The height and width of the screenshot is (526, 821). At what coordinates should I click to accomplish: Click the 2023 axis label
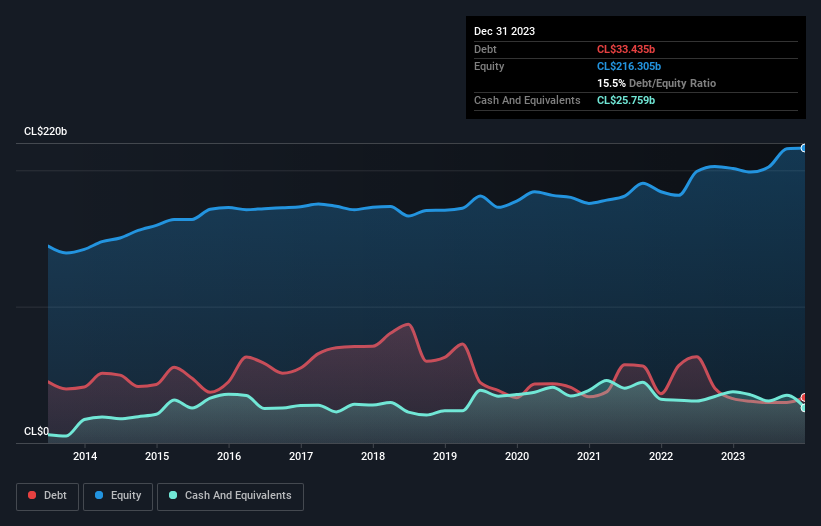[733, 456]
